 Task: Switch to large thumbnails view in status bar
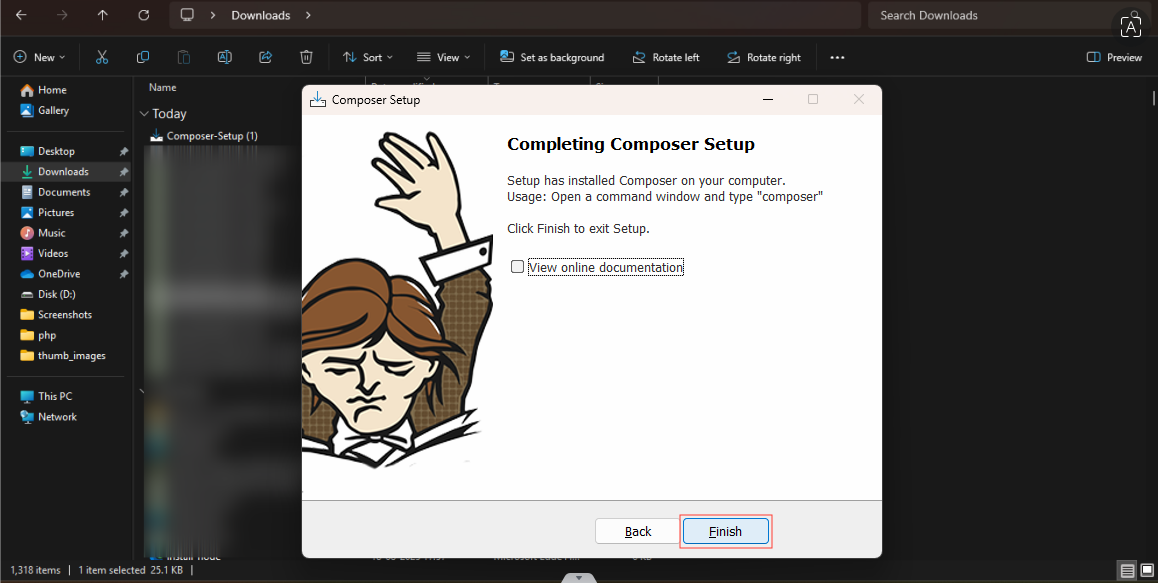tap(1145, 571)
